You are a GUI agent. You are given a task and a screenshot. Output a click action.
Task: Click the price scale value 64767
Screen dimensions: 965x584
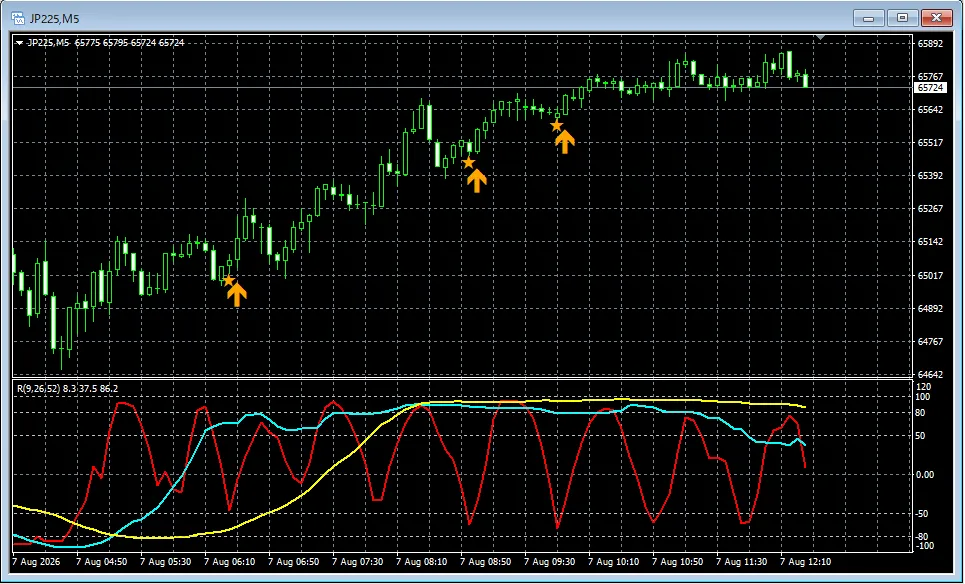[x=931, y=342]
